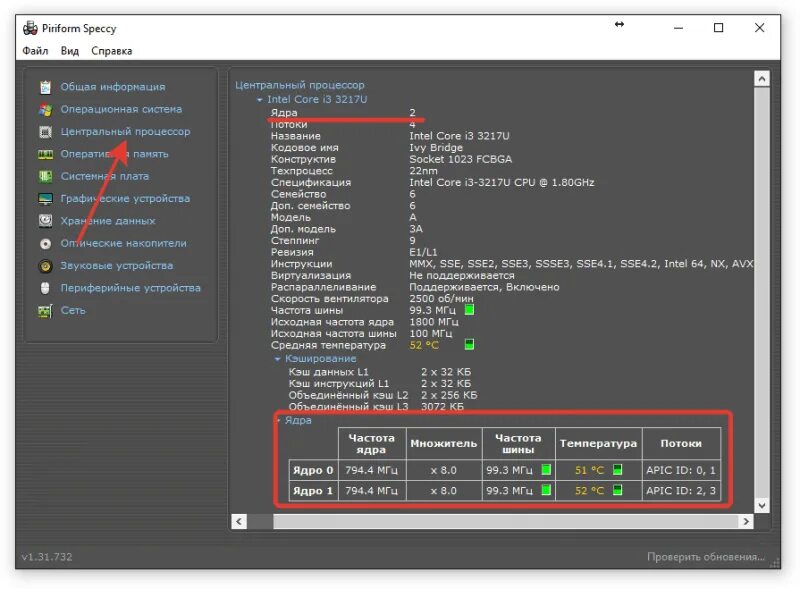Click the Оптические накопители disc icon
The width and height of the screenshot is (800, 589).
click(x=45, y=243)
